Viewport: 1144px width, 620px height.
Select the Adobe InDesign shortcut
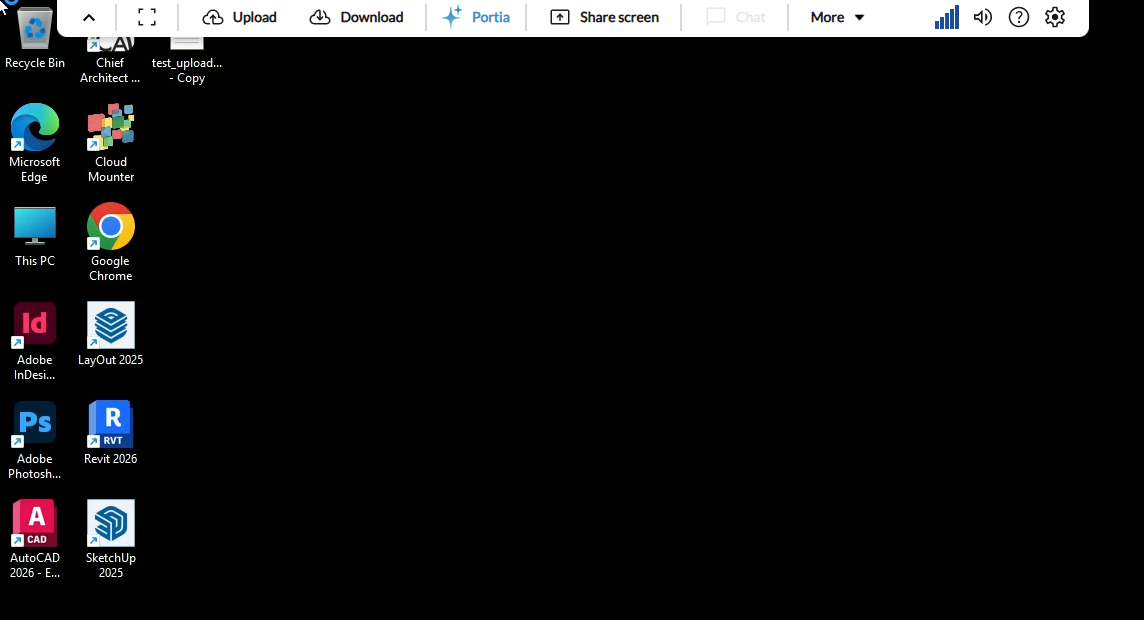pos(34,341)
